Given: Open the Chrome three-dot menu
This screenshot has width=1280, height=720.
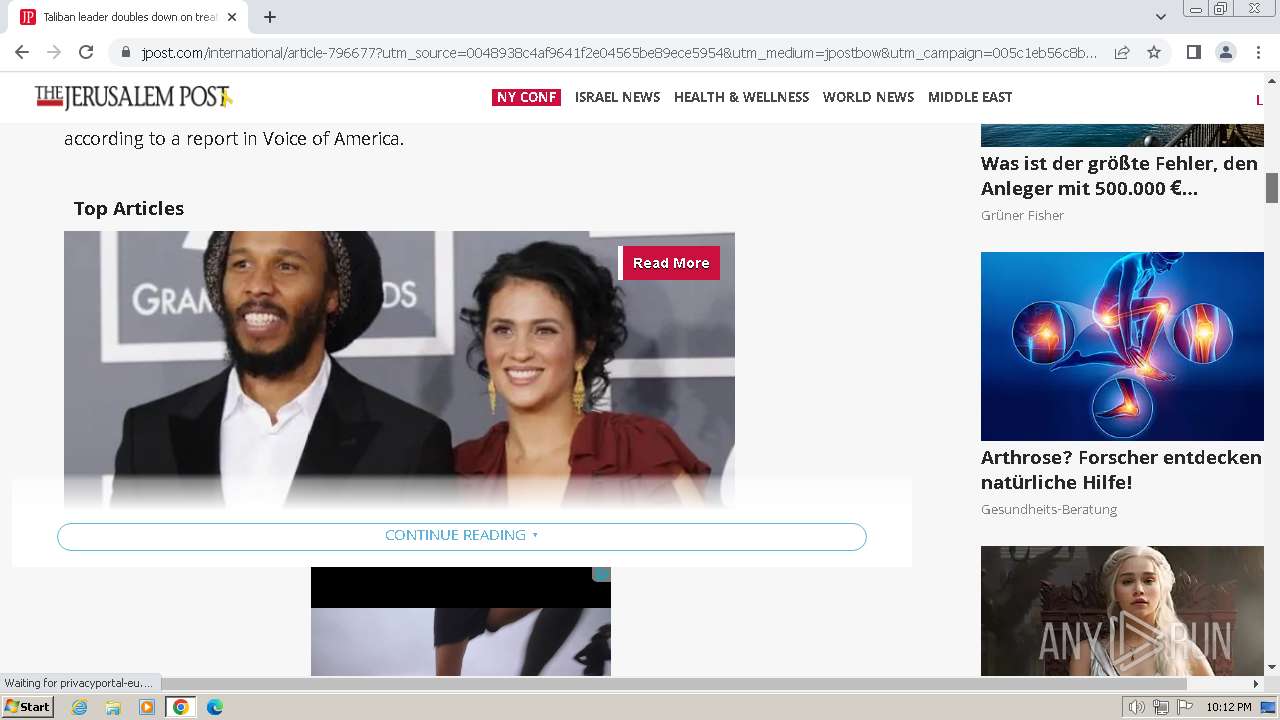Looking at the screenshot, I should [x=1258, y=52].
